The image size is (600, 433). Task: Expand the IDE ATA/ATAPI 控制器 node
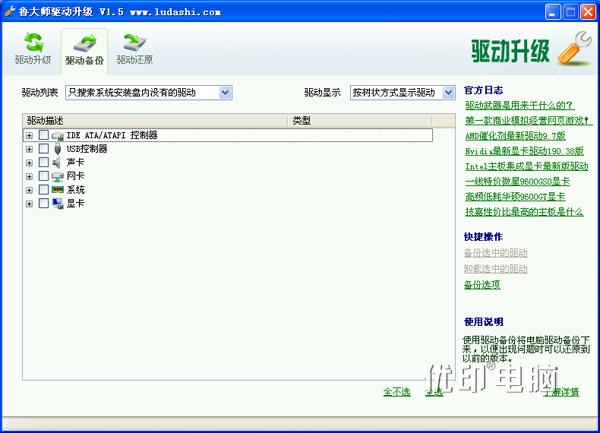coord(29,135)
